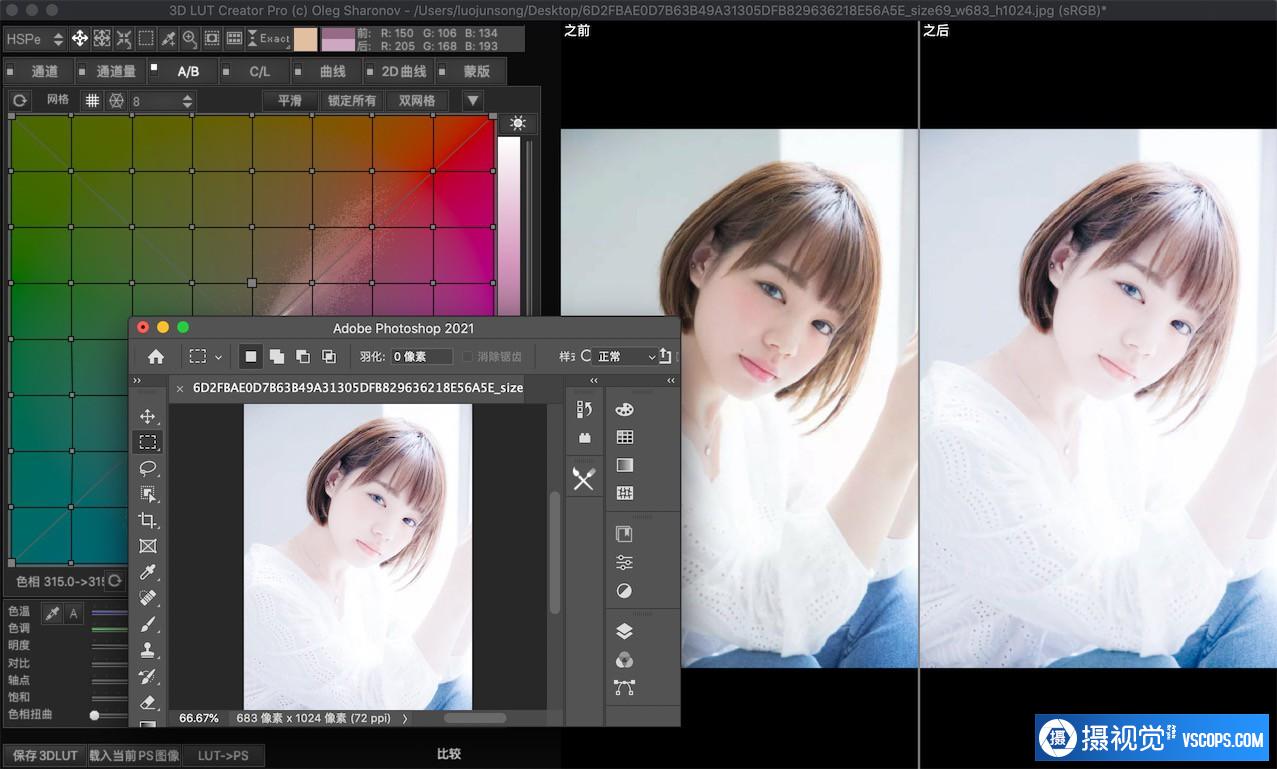Screen dimensions: 1277x769
Task: Switch to the 2D曲线 tab
Action: 403,72
